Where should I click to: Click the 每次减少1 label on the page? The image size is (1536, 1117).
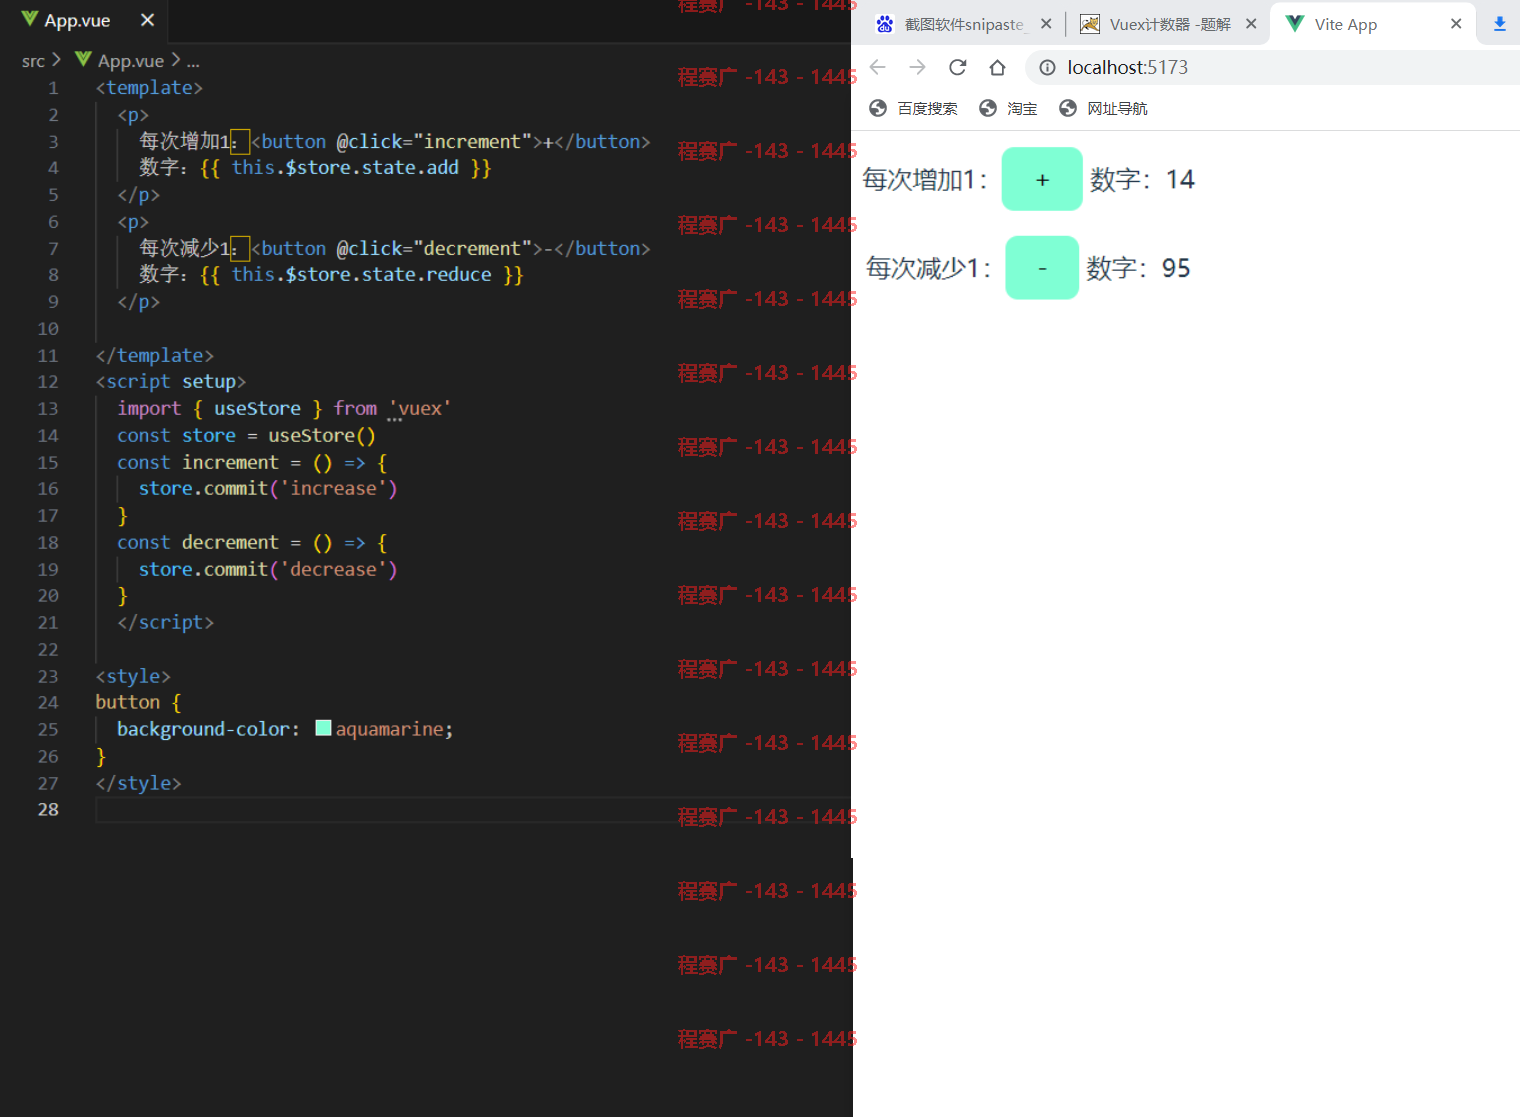pos(928,268)
